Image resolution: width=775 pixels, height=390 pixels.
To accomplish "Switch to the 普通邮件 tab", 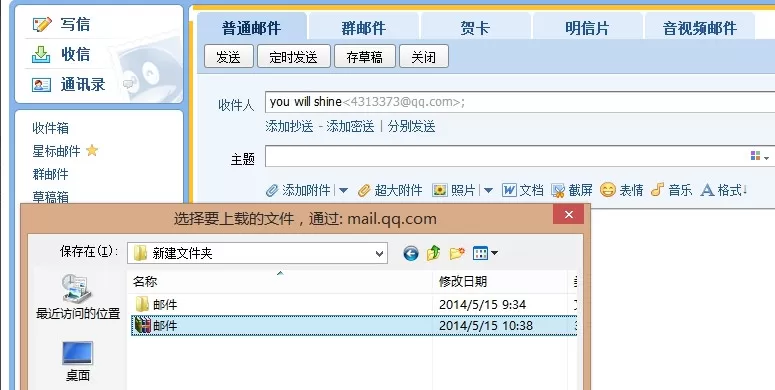I will point(252,27).
